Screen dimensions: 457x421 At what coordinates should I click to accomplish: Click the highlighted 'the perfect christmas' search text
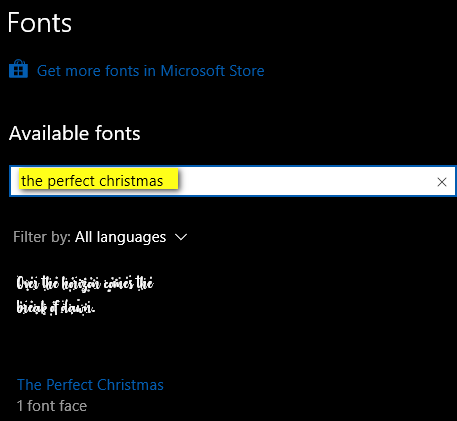(x=92, y=181)
